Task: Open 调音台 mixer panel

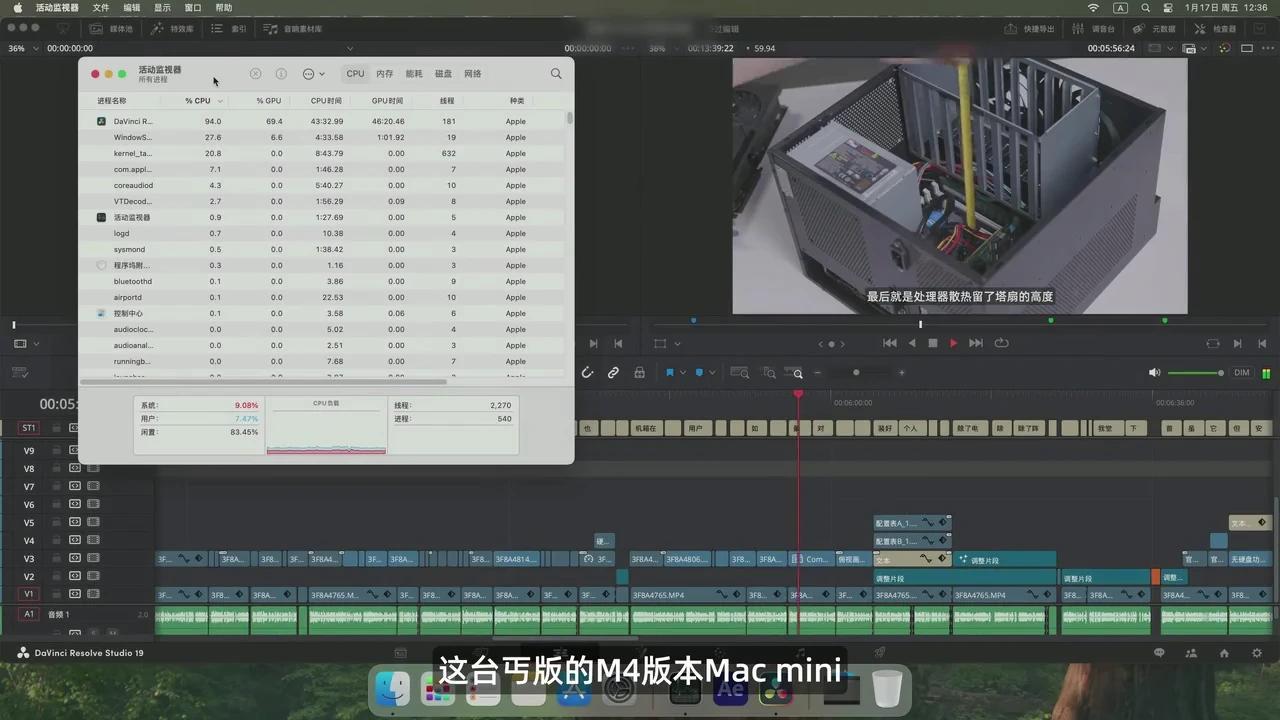Action: 1093,29
